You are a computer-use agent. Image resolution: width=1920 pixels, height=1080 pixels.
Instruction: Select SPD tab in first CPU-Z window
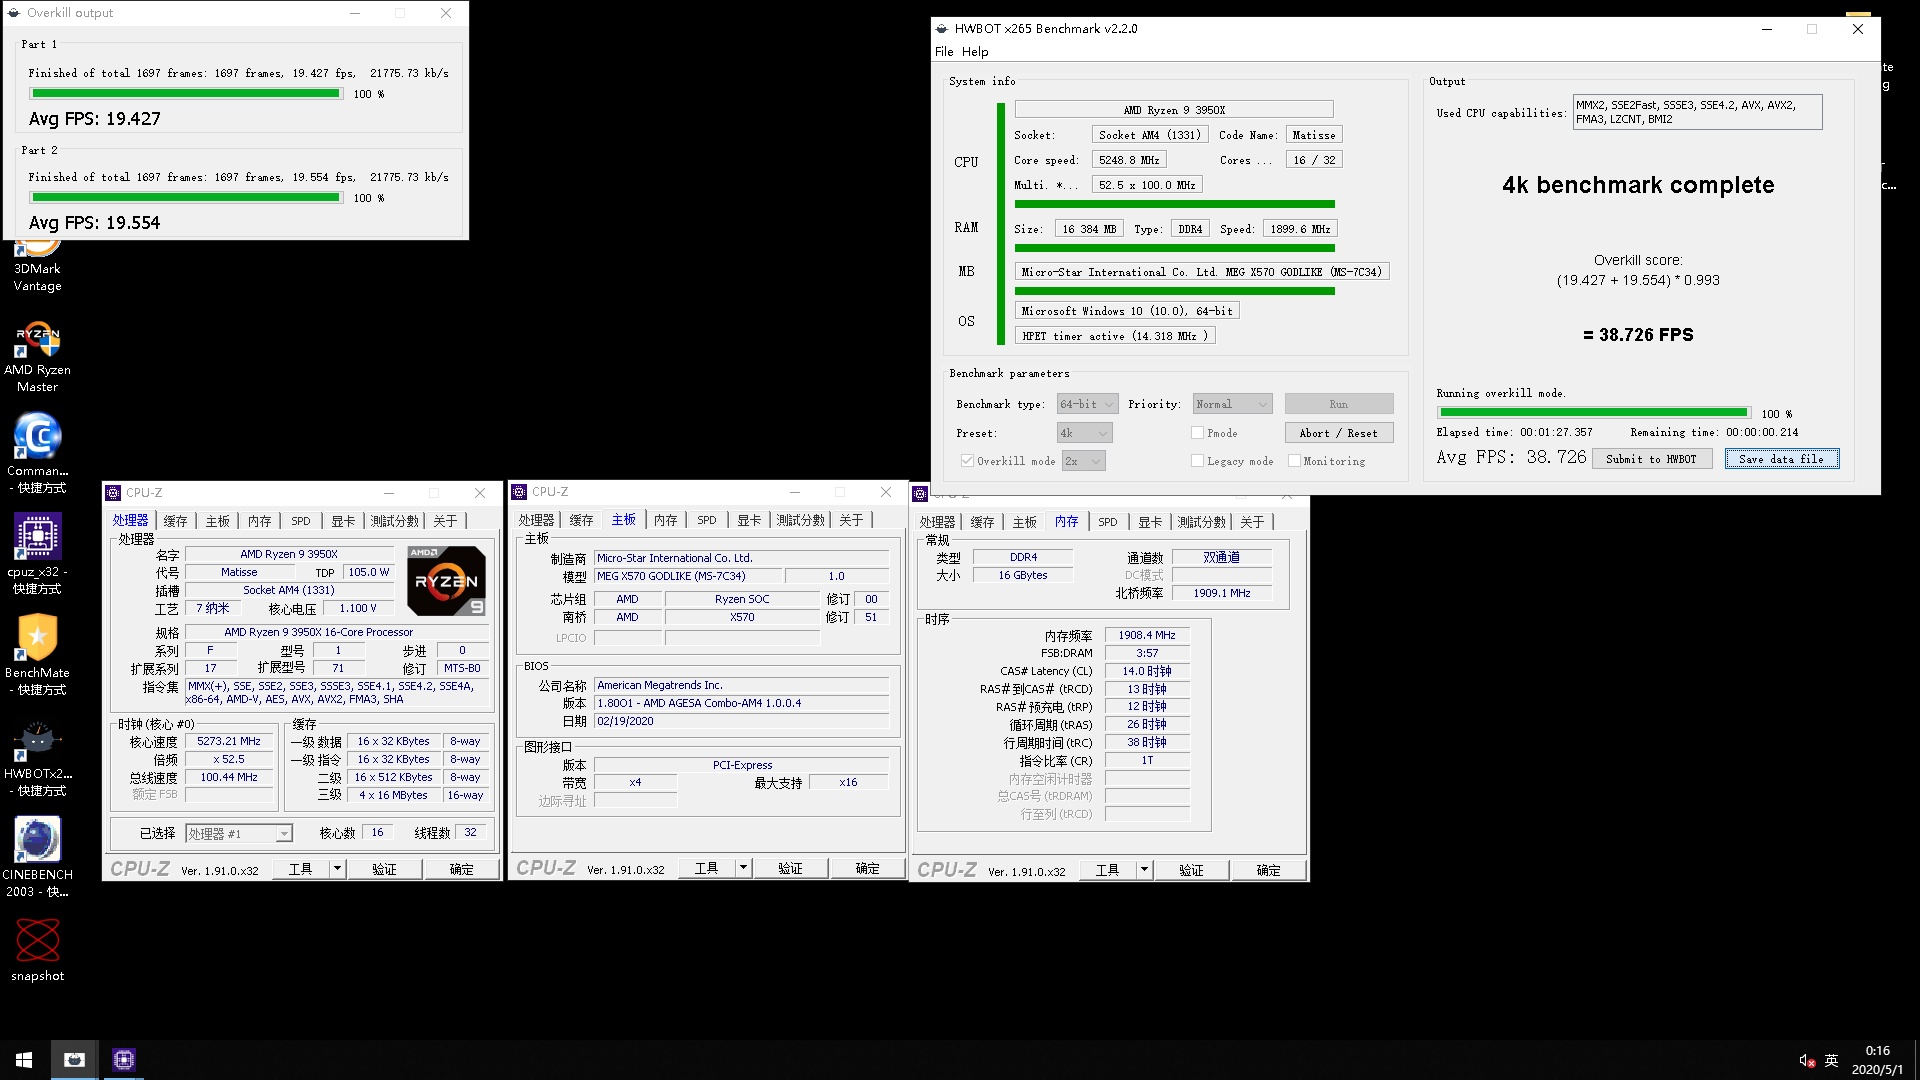click(301, 521)
